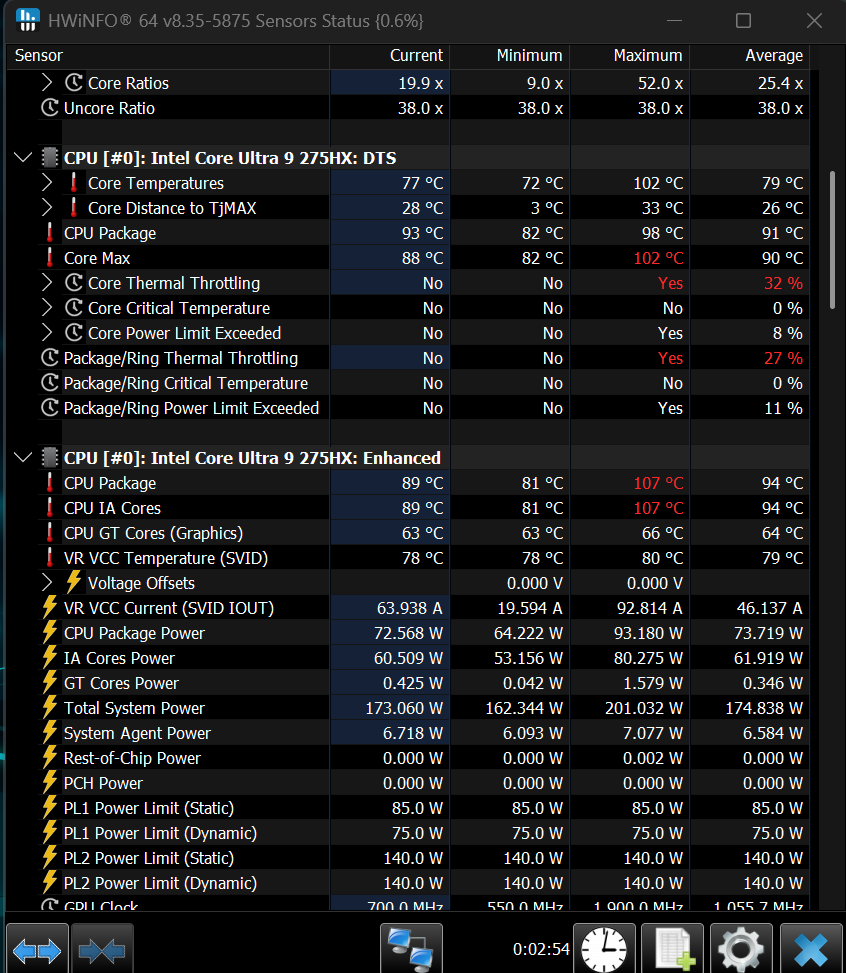Close sensors with the blue X button
The width and height of the screenshot is (846, 973).
(810, 949)
